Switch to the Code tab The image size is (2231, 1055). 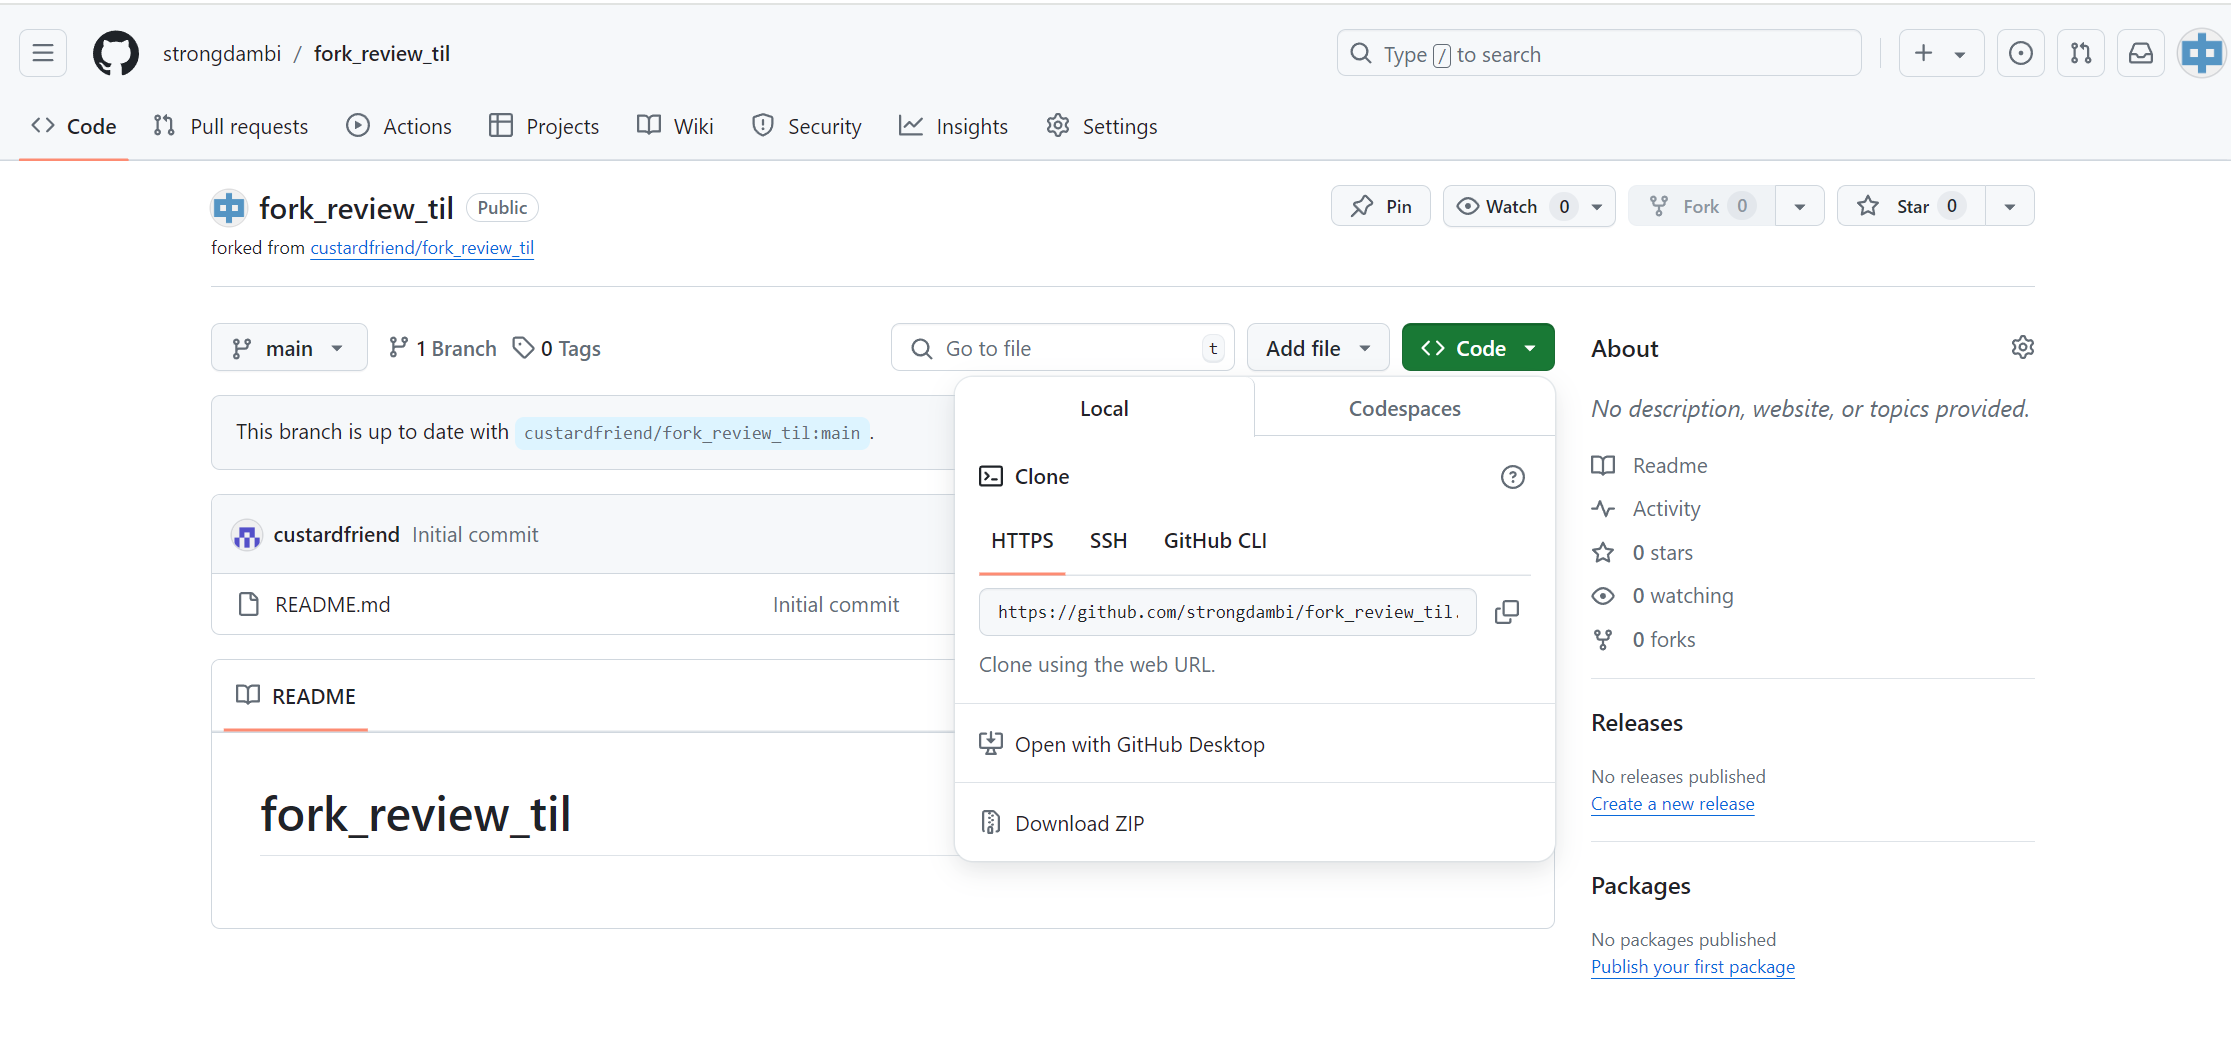(74, 127)
